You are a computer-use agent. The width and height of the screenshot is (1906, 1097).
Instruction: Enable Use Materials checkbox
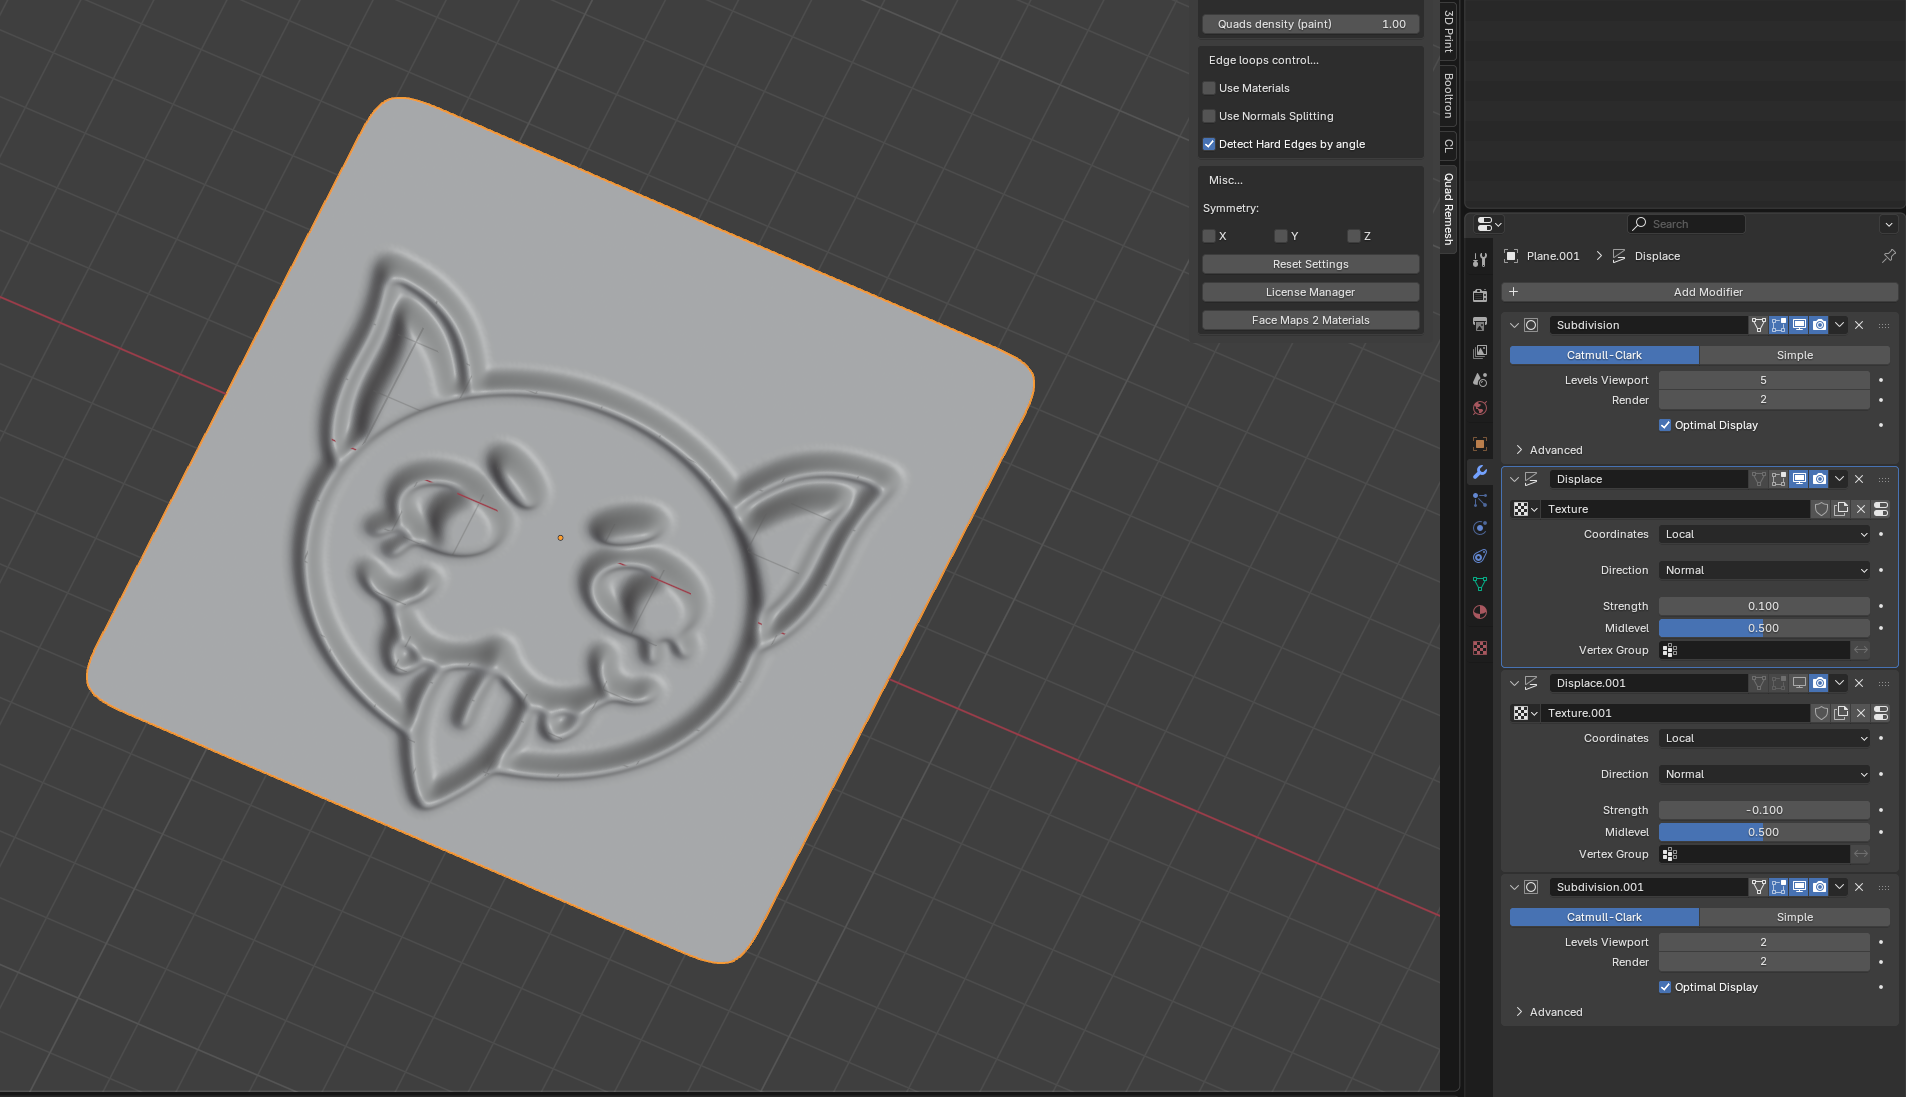(x=1209, y=88)
